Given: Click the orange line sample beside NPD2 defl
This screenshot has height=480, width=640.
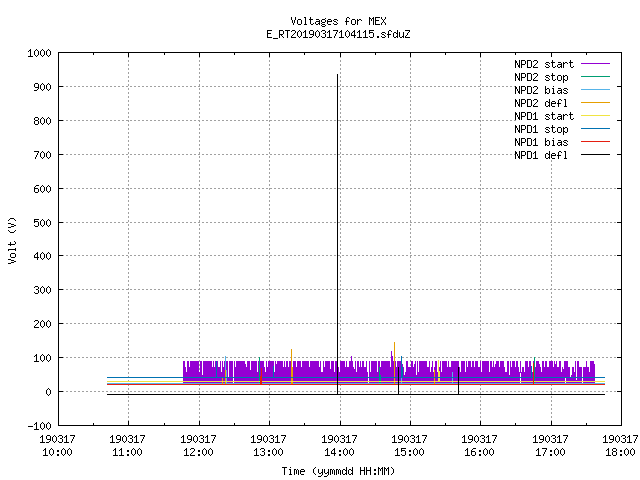Looking at the screenshot, I should pyautogui.click(x=595, y=103).
